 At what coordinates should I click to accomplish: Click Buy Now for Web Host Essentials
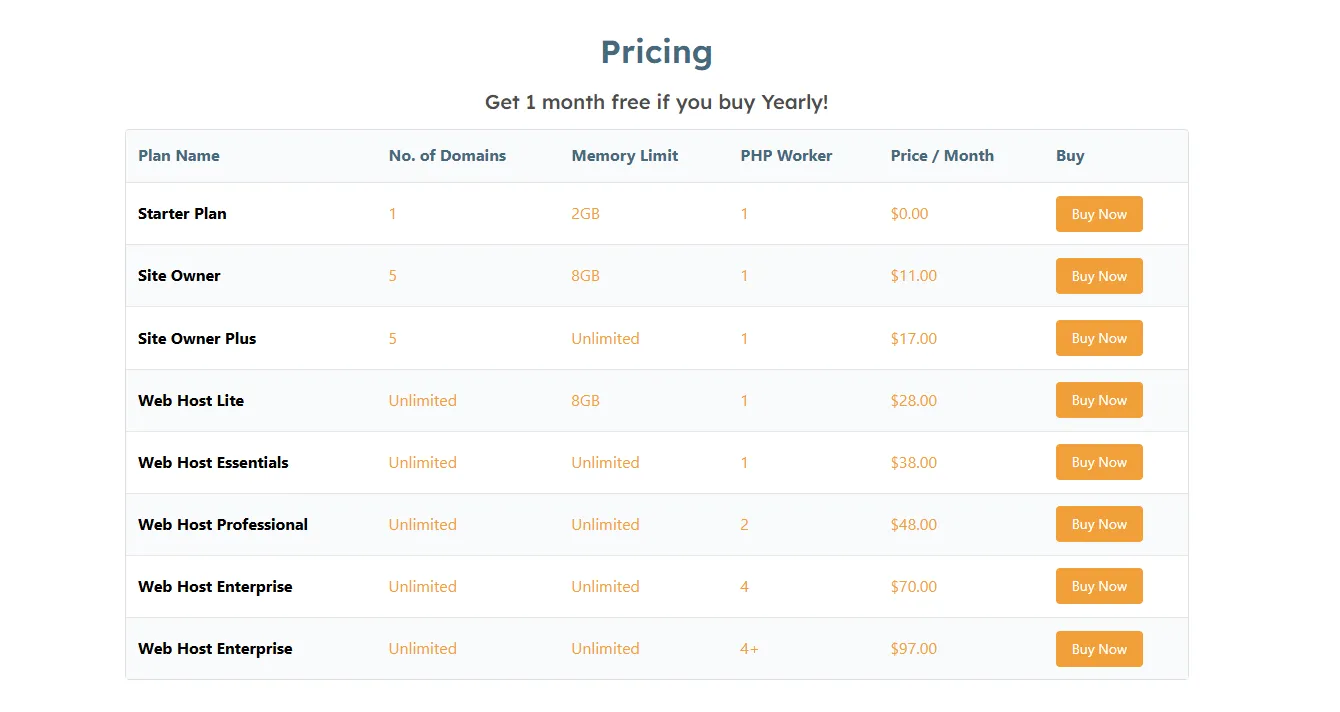point(1099,462)
